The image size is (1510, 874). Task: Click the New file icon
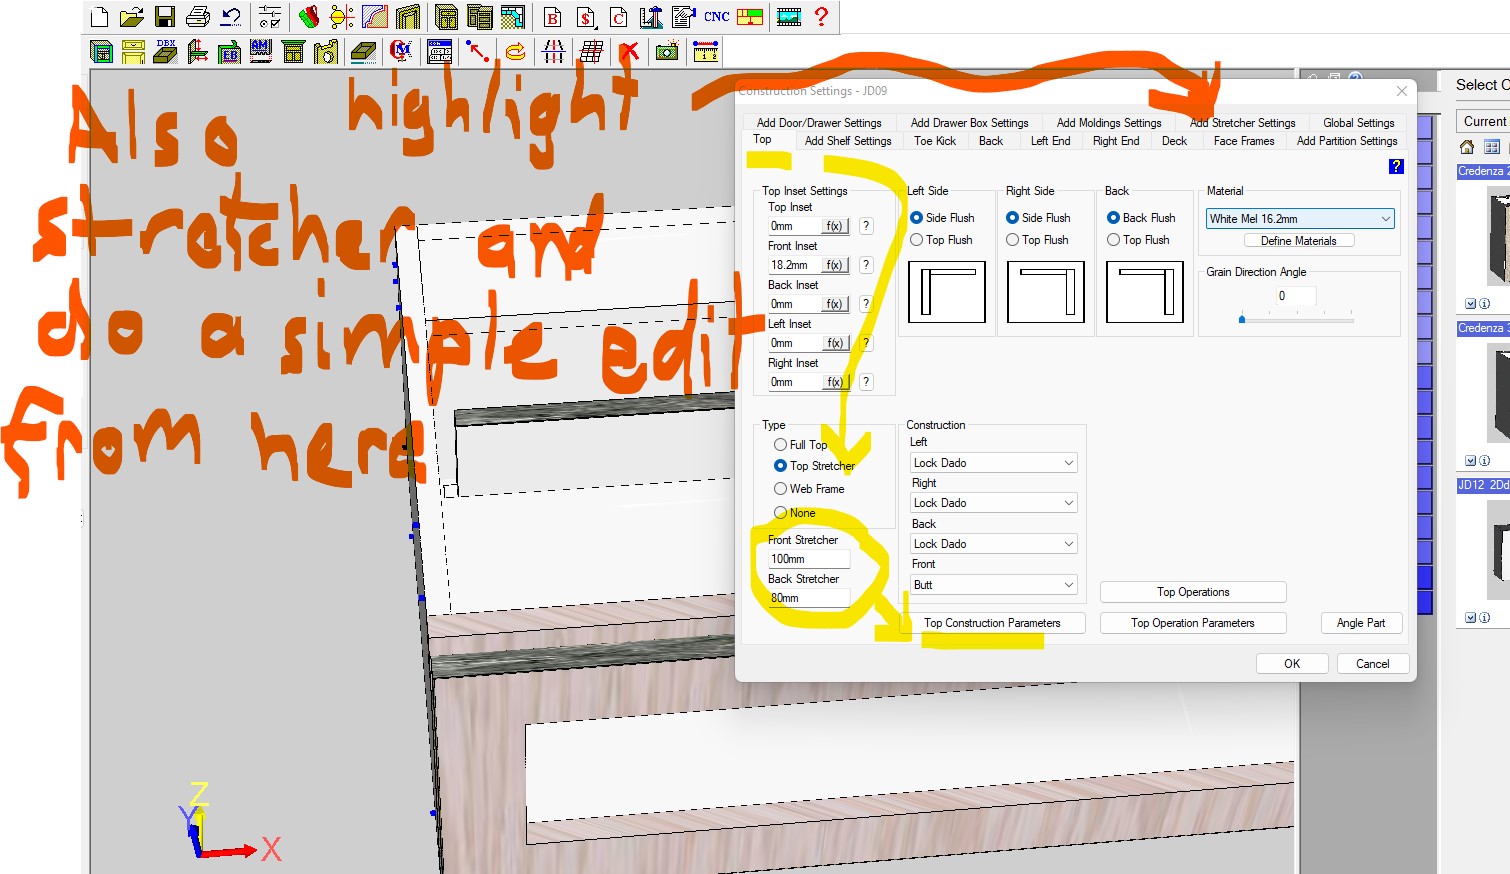[99, 17]
